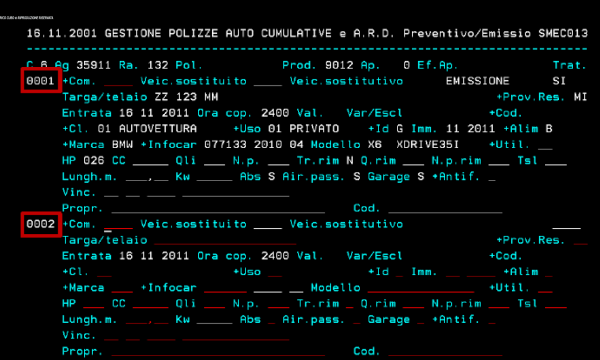Focus the Com. field of vehicle 0002

click(x=118, y=224)
